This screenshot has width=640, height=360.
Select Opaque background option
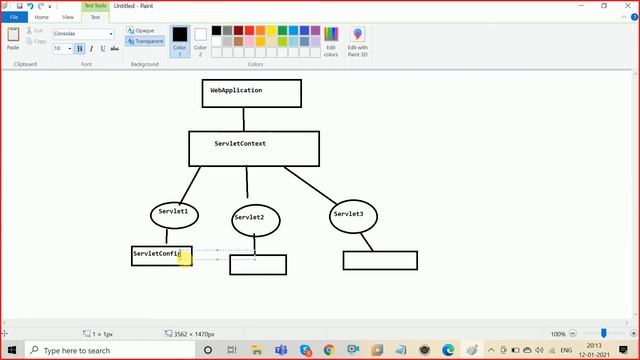point(140,31)
